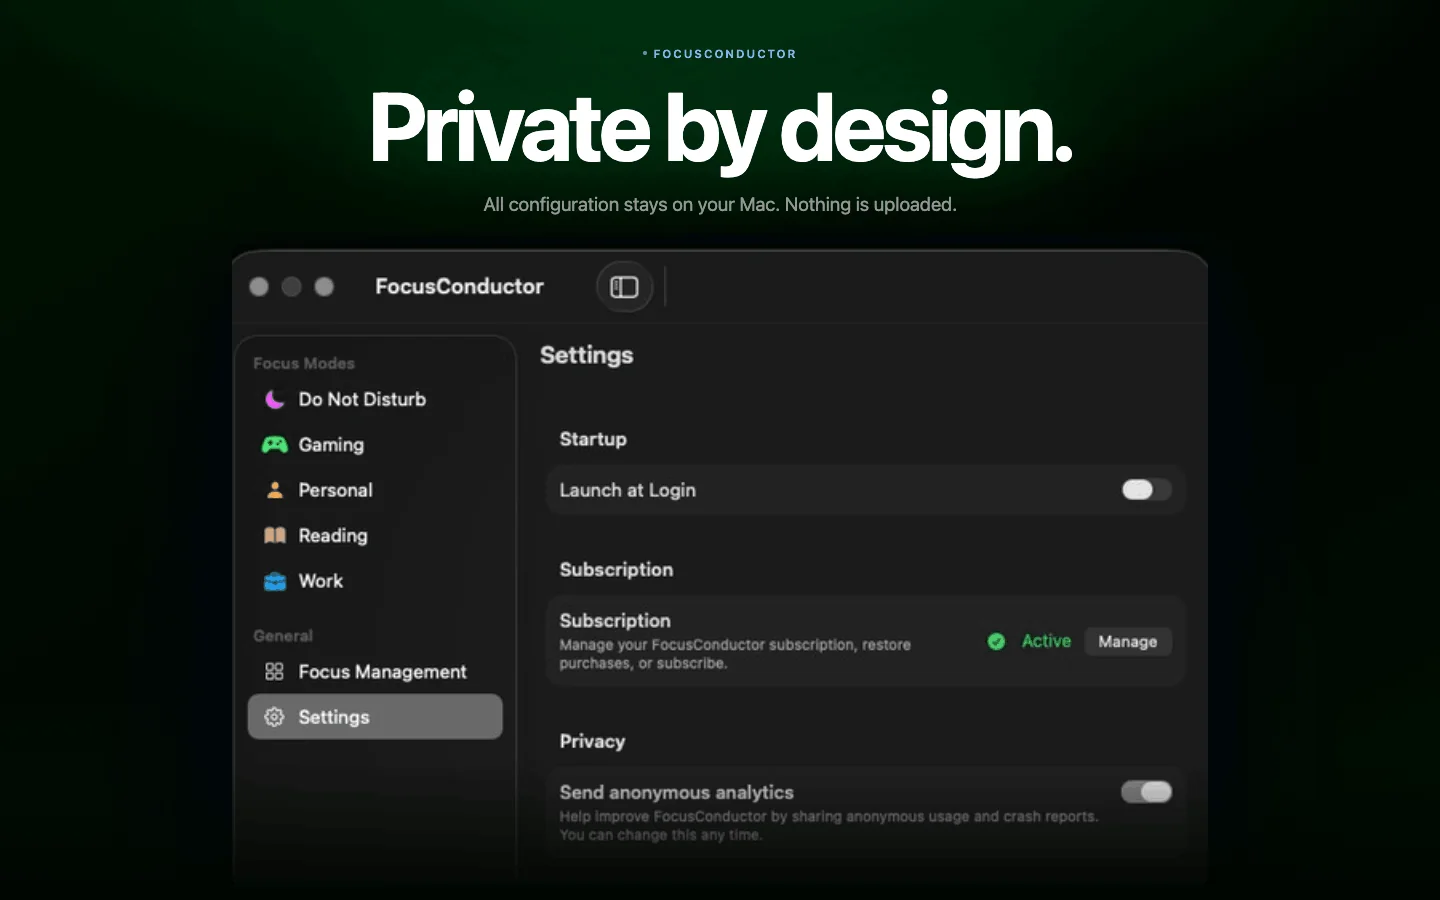Click the zoom window button

point(324,287)
